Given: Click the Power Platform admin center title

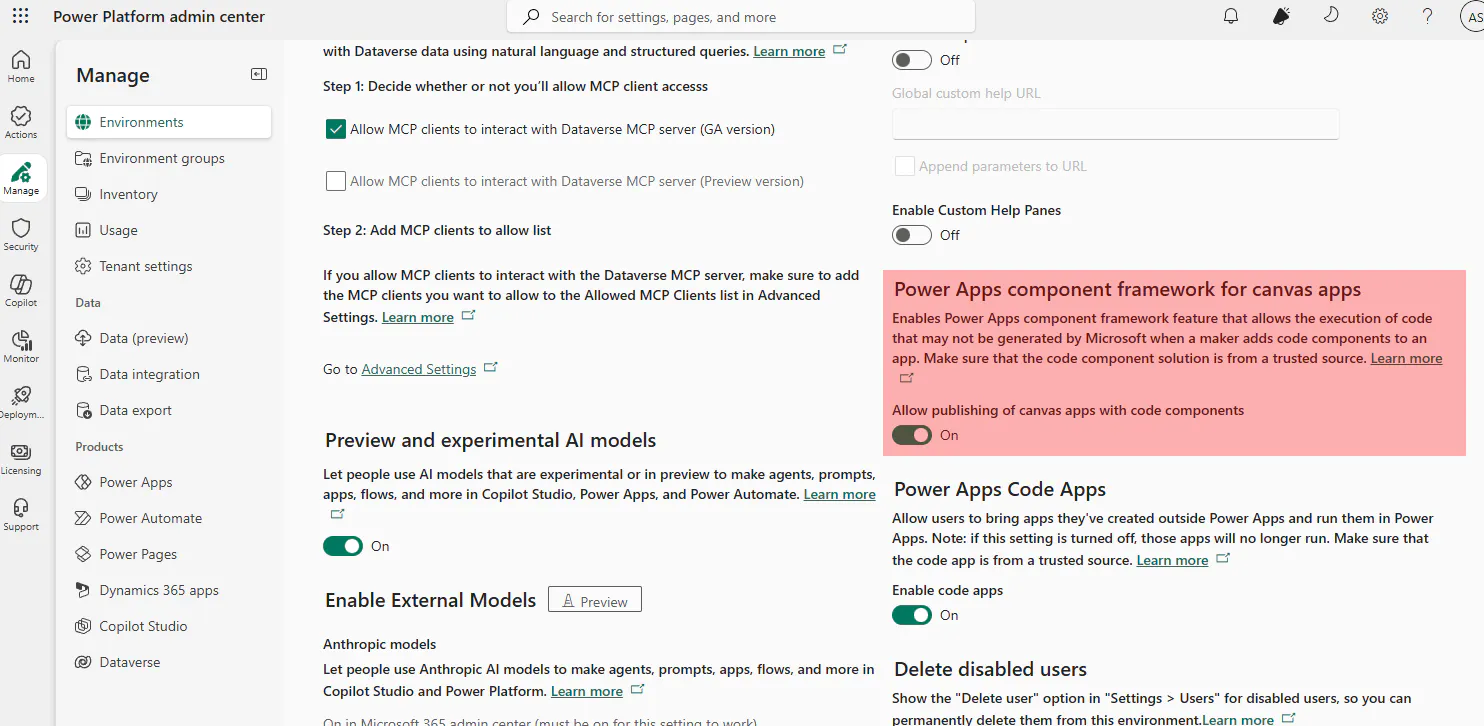Looking at the screenshot, I should pos(159,16).
